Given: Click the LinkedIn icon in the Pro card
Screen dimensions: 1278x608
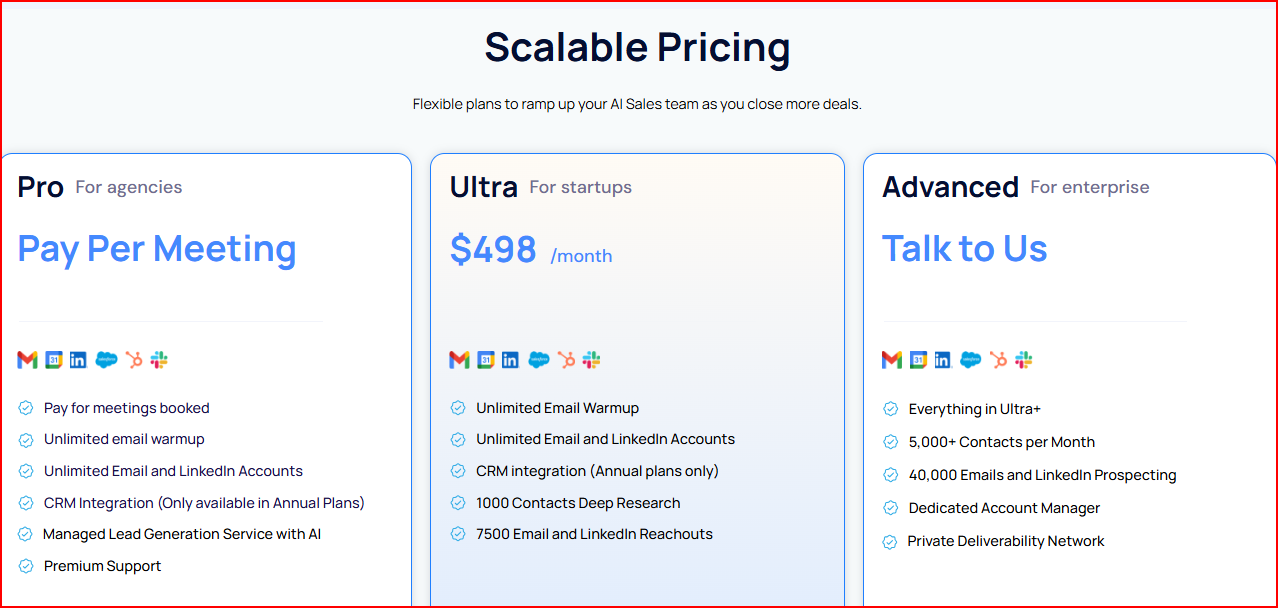Looking at the screenshot, I should click(x=78, y=359).
